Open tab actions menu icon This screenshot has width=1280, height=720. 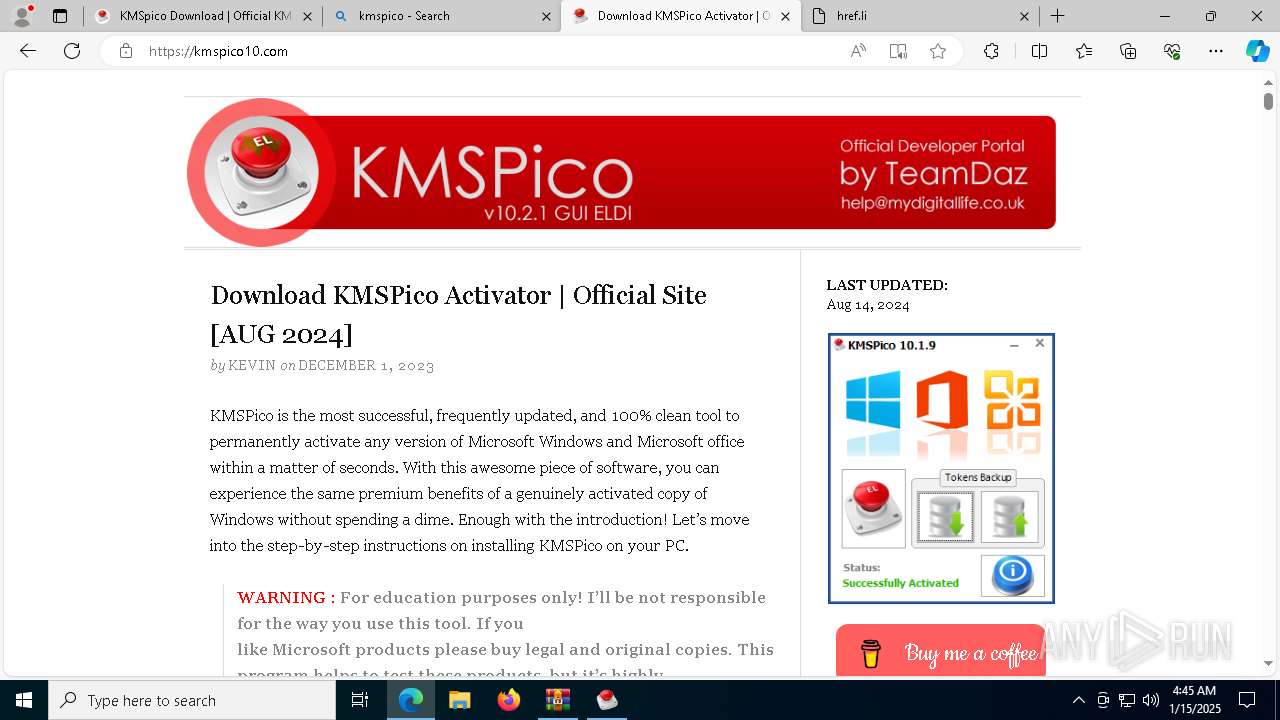(60, 16)
